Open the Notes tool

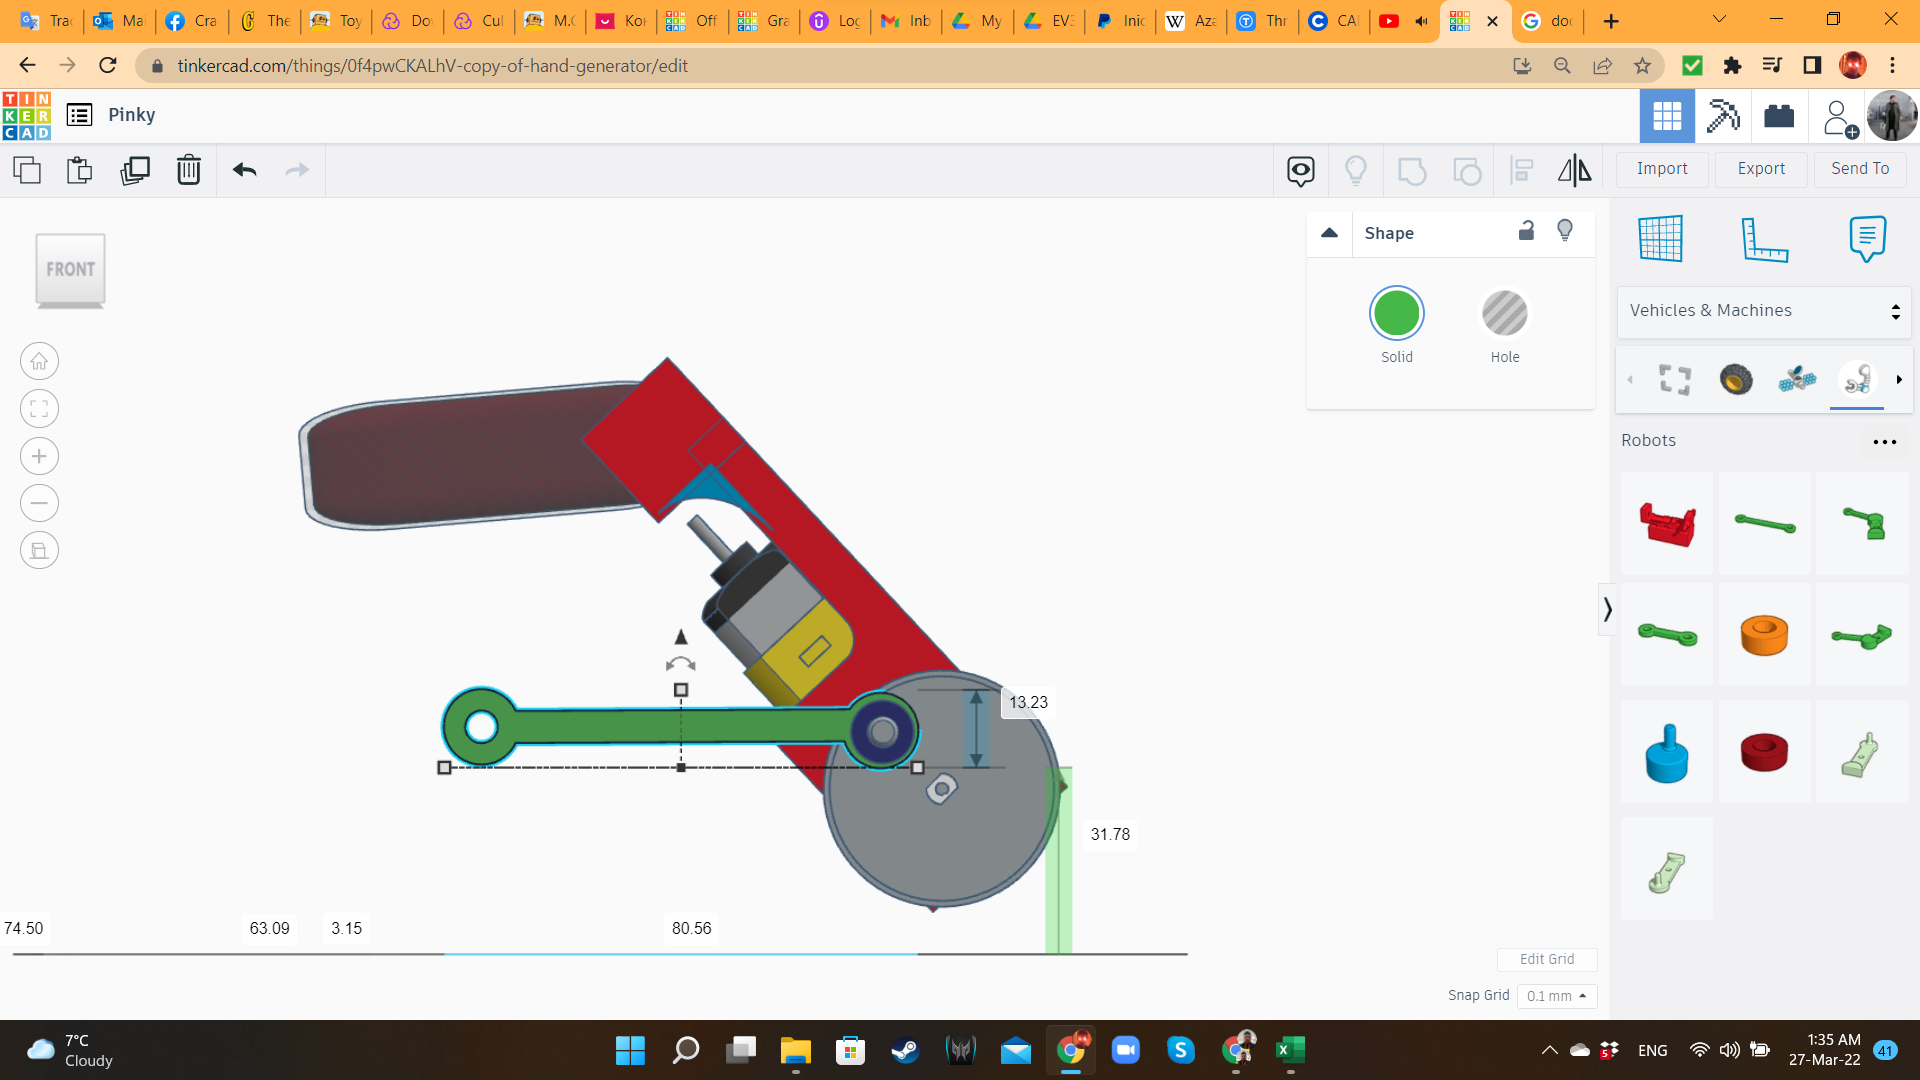tap(1867, 240)
